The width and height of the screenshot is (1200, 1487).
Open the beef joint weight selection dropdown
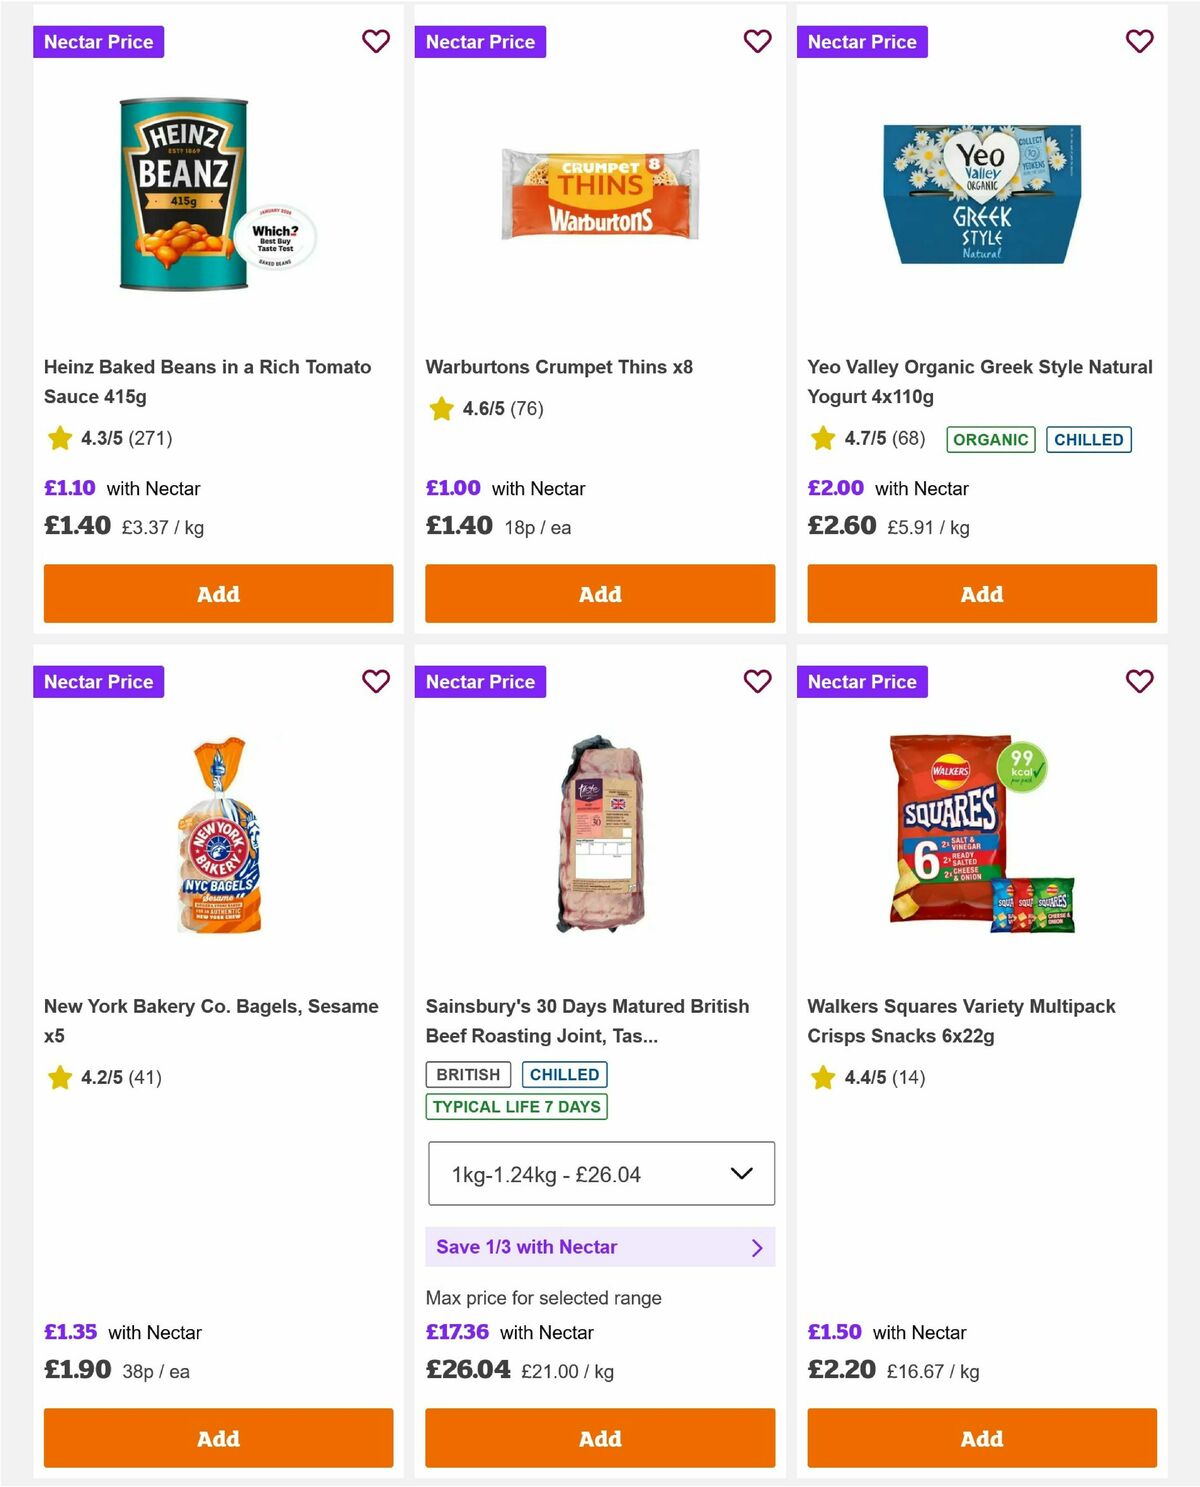click(x=600, y=1174)
